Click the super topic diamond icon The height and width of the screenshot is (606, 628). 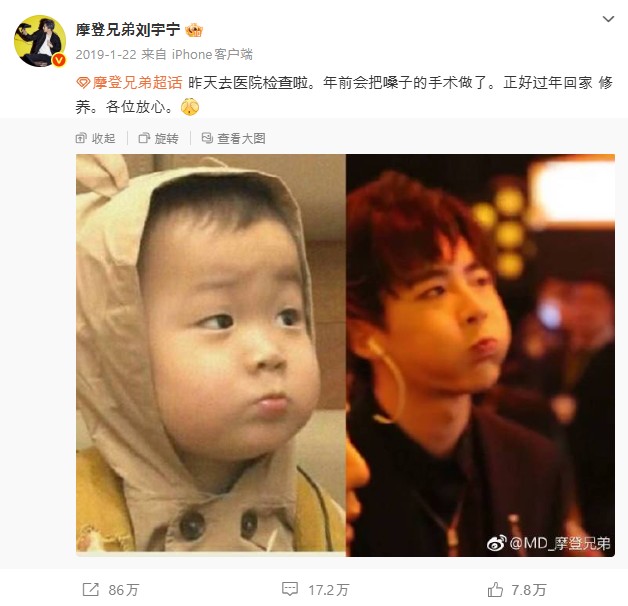click(83, 83)
